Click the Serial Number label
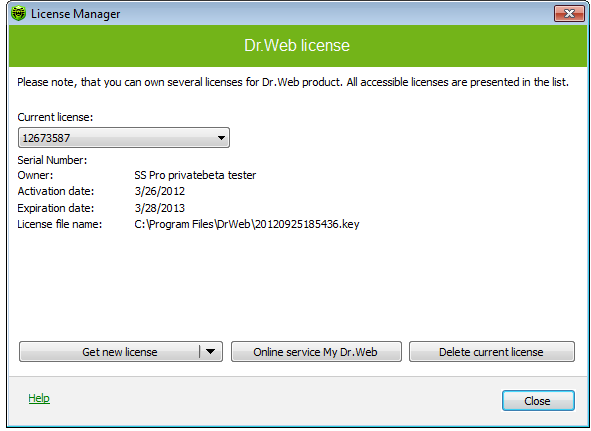The height and width of the screenshot is (431, 591). (x=52, y=160)
